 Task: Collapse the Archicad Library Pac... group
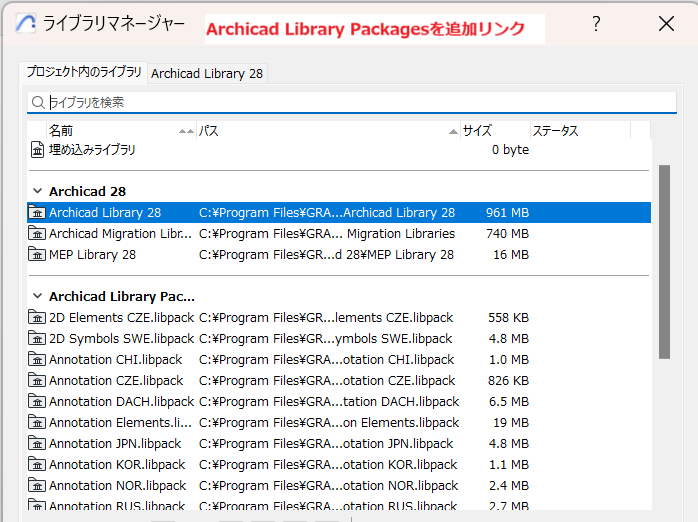tap(38, 296)
